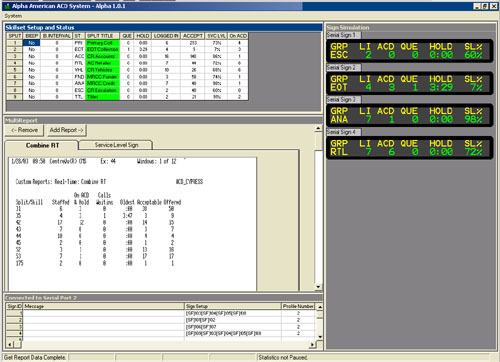Click the GRP RTL sign display
The height and width of the screenshot is (362, 500).
(x=410, y=148)
